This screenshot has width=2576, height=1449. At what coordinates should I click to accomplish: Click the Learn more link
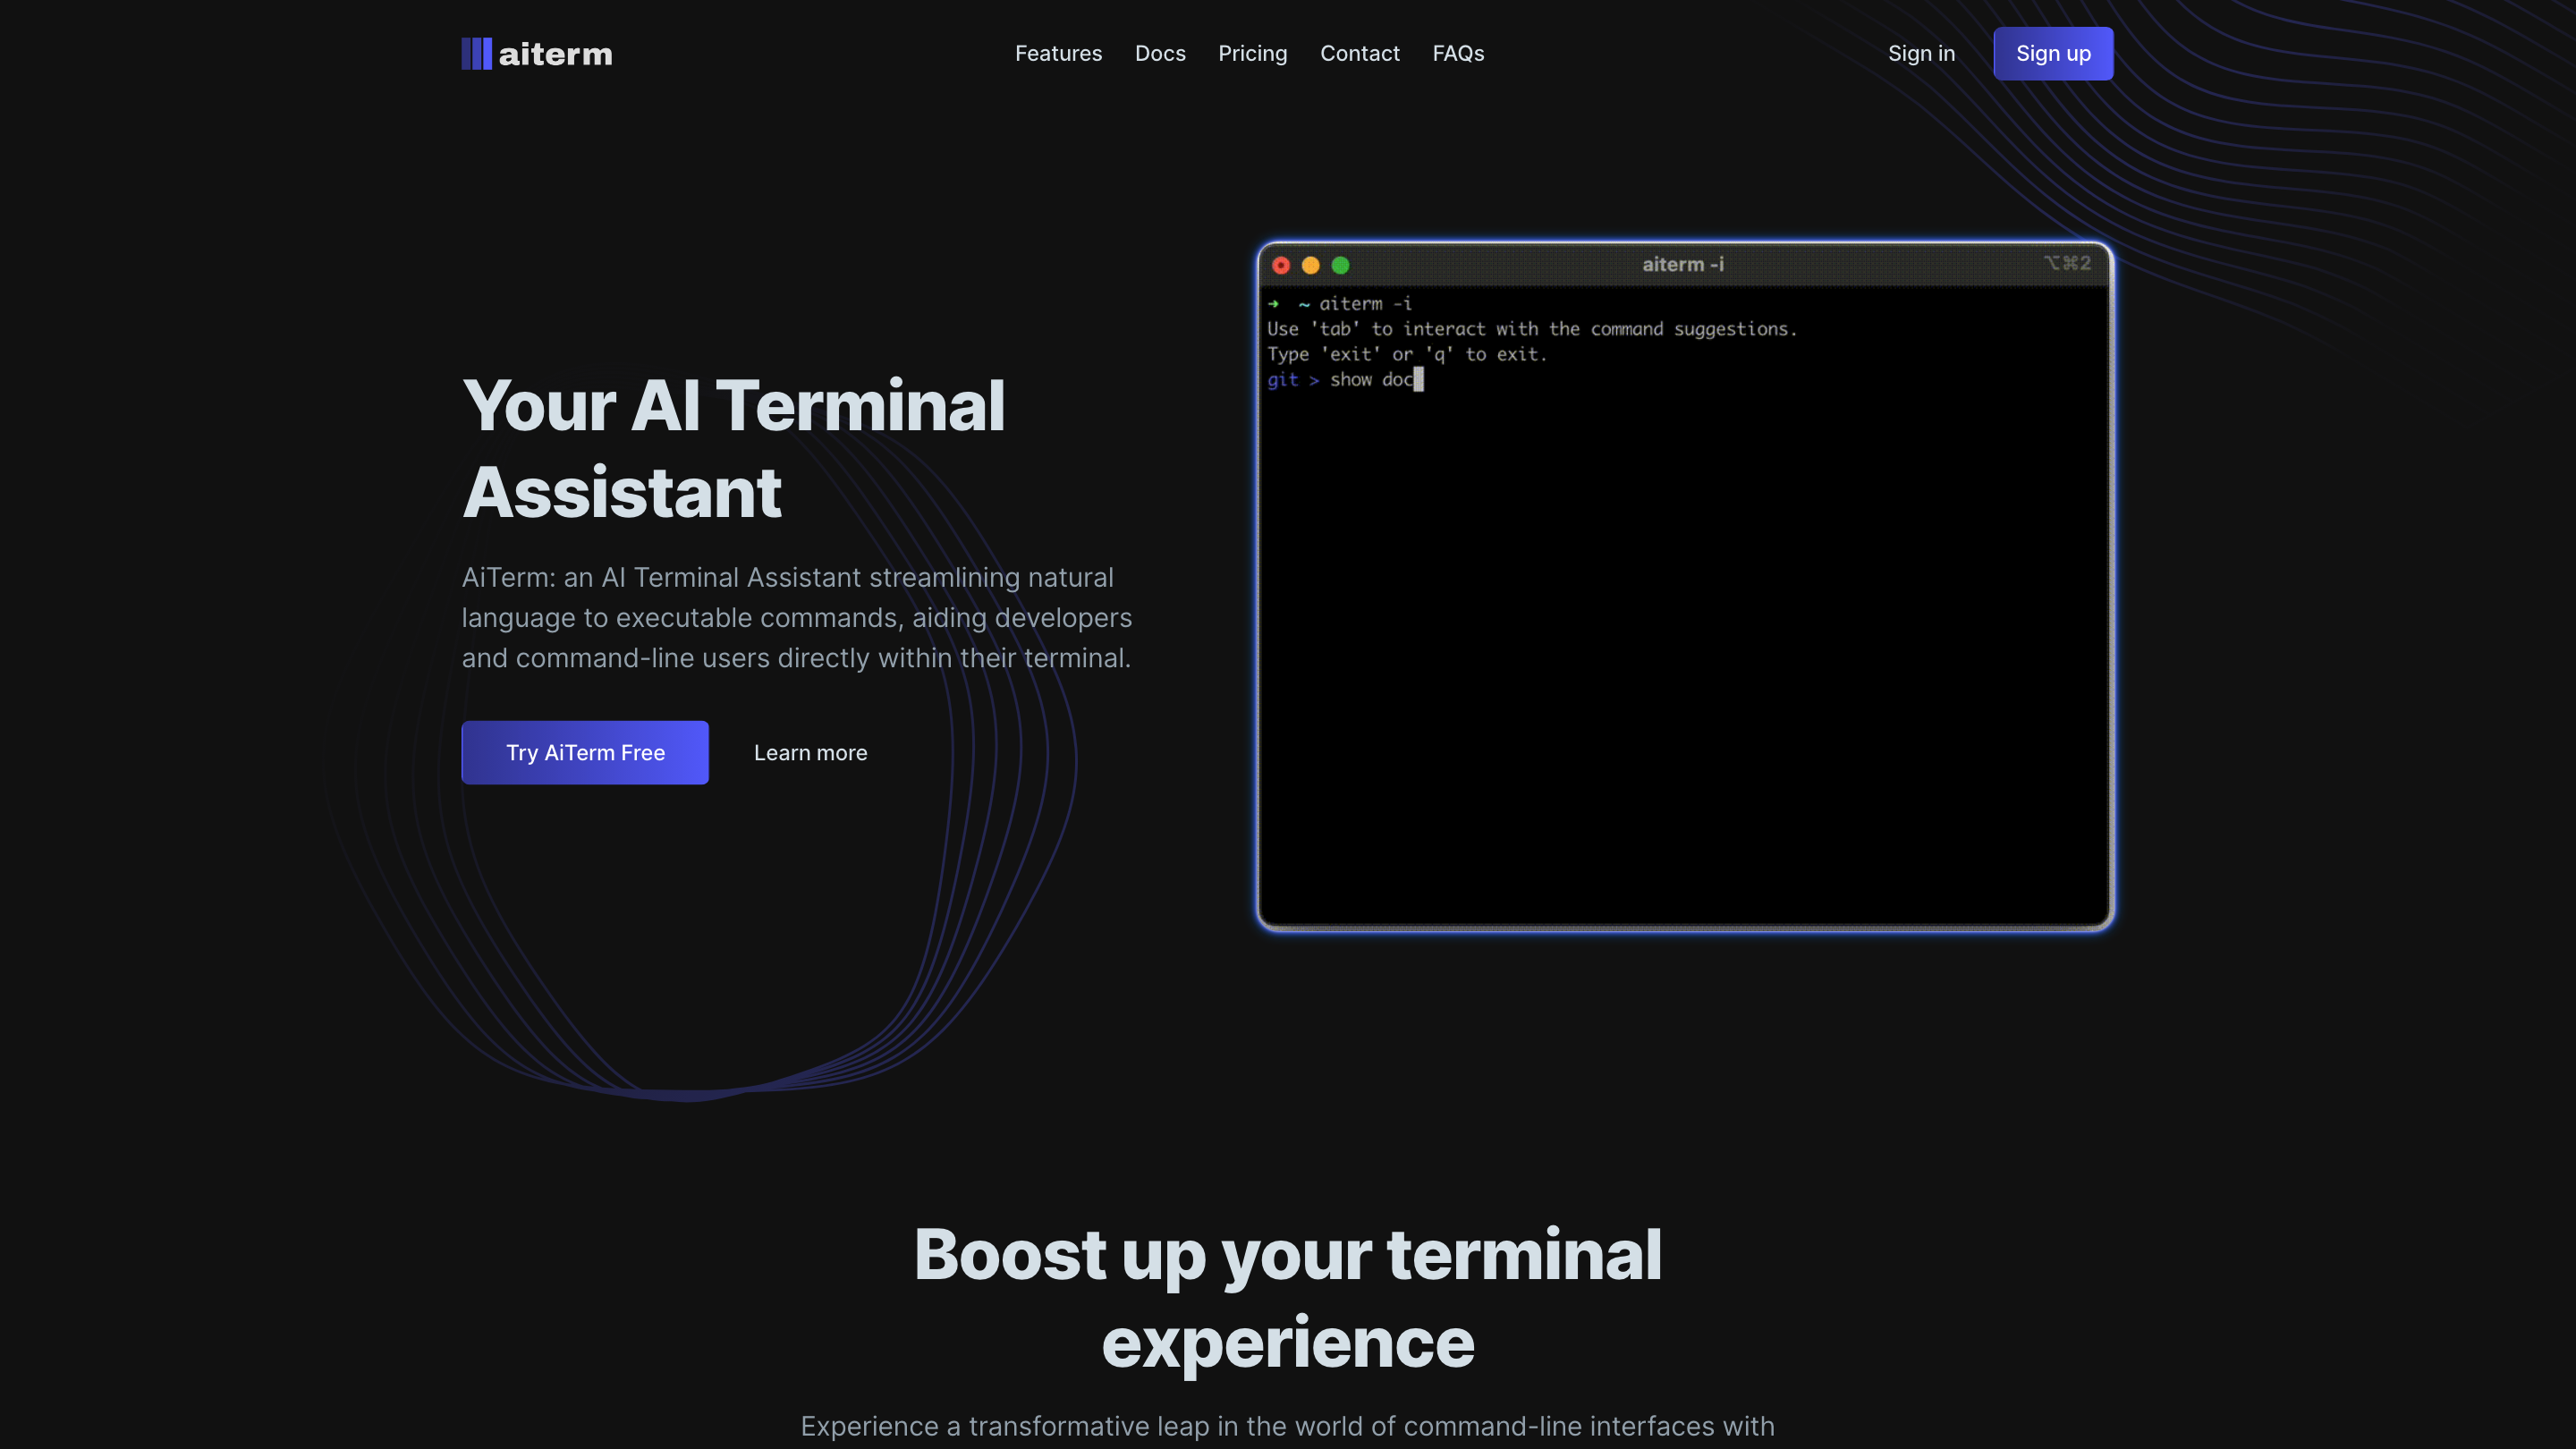click(x=810, y=752)
